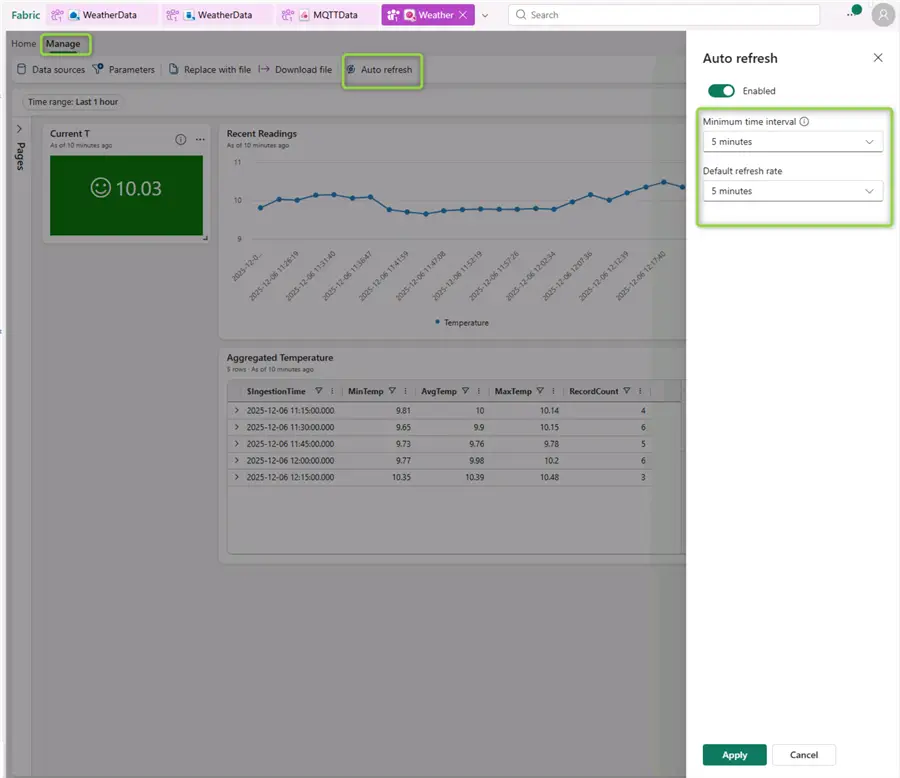The image size is (900, 778).
Task: Click the Download file label
Action: click(x=304, y=69)
